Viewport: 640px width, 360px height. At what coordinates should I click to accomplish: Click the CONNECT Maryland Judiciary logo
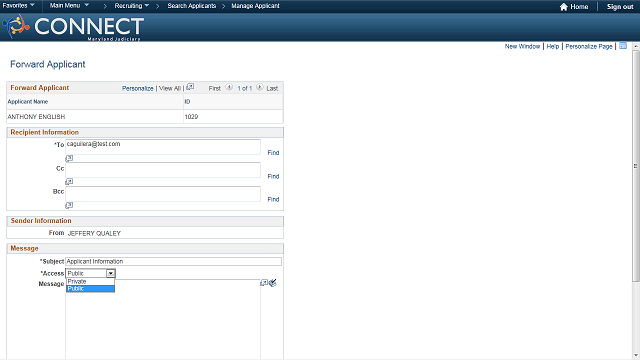[x=73, y=27]
